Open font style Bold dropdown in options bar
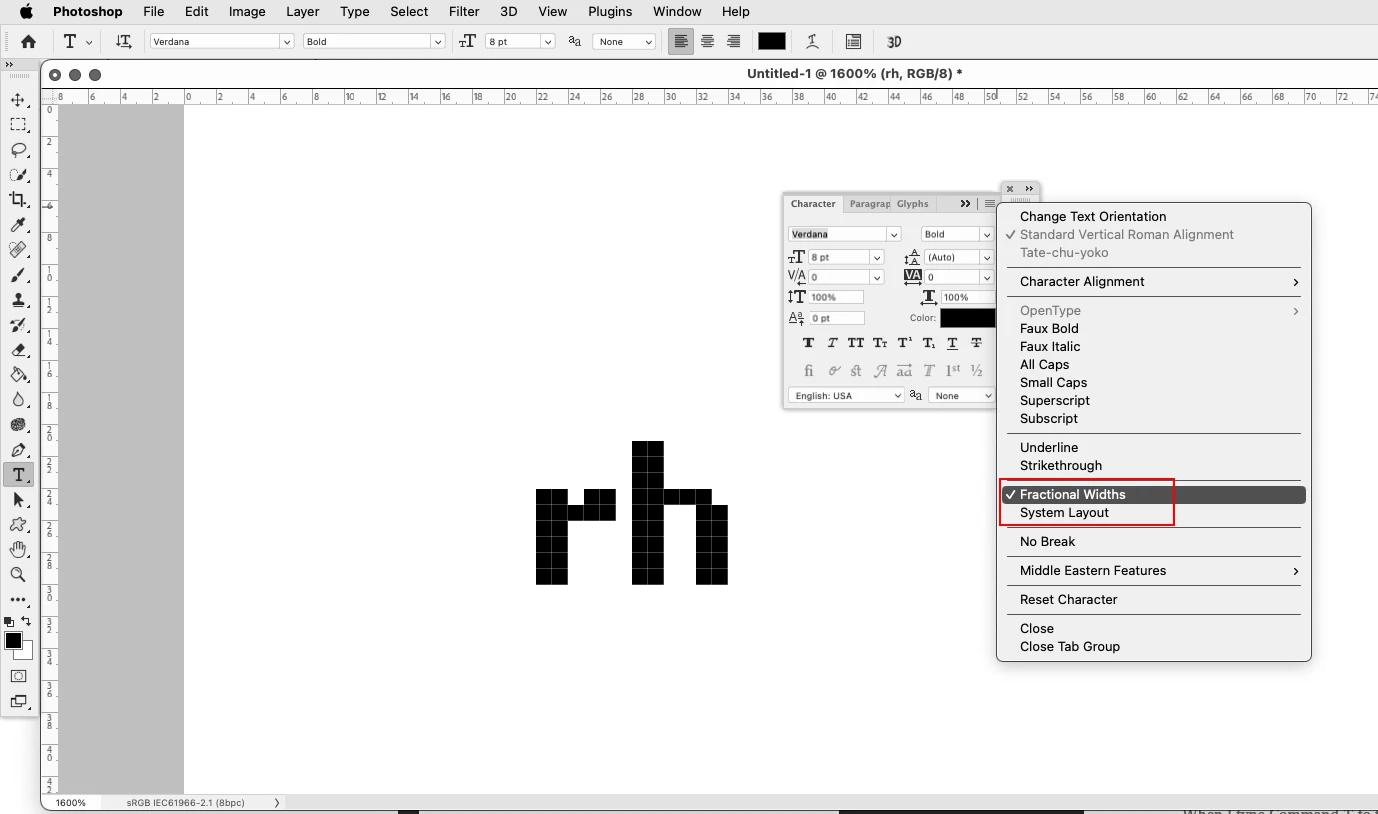 437,42
